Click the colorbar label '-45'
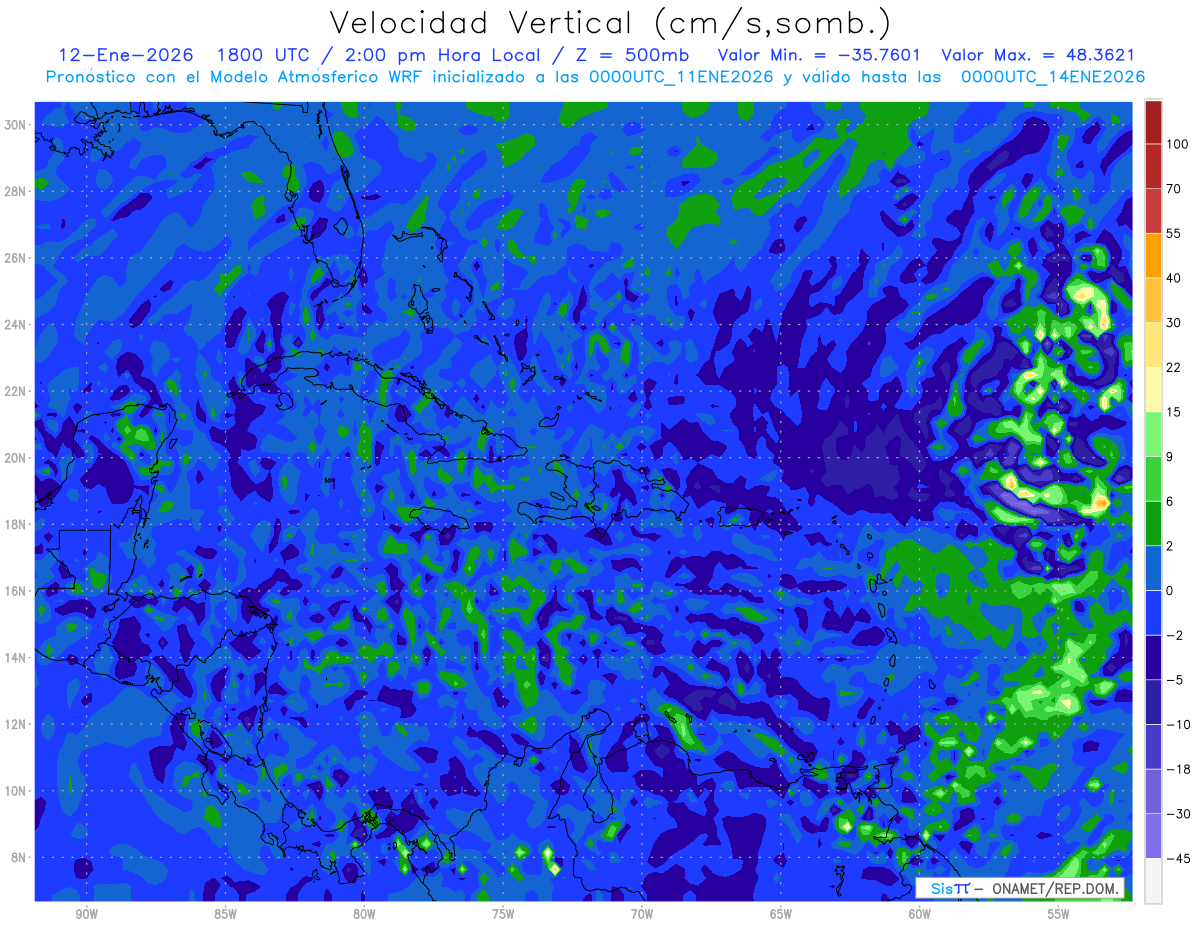1200x927 pixels. coord(1177,858)
